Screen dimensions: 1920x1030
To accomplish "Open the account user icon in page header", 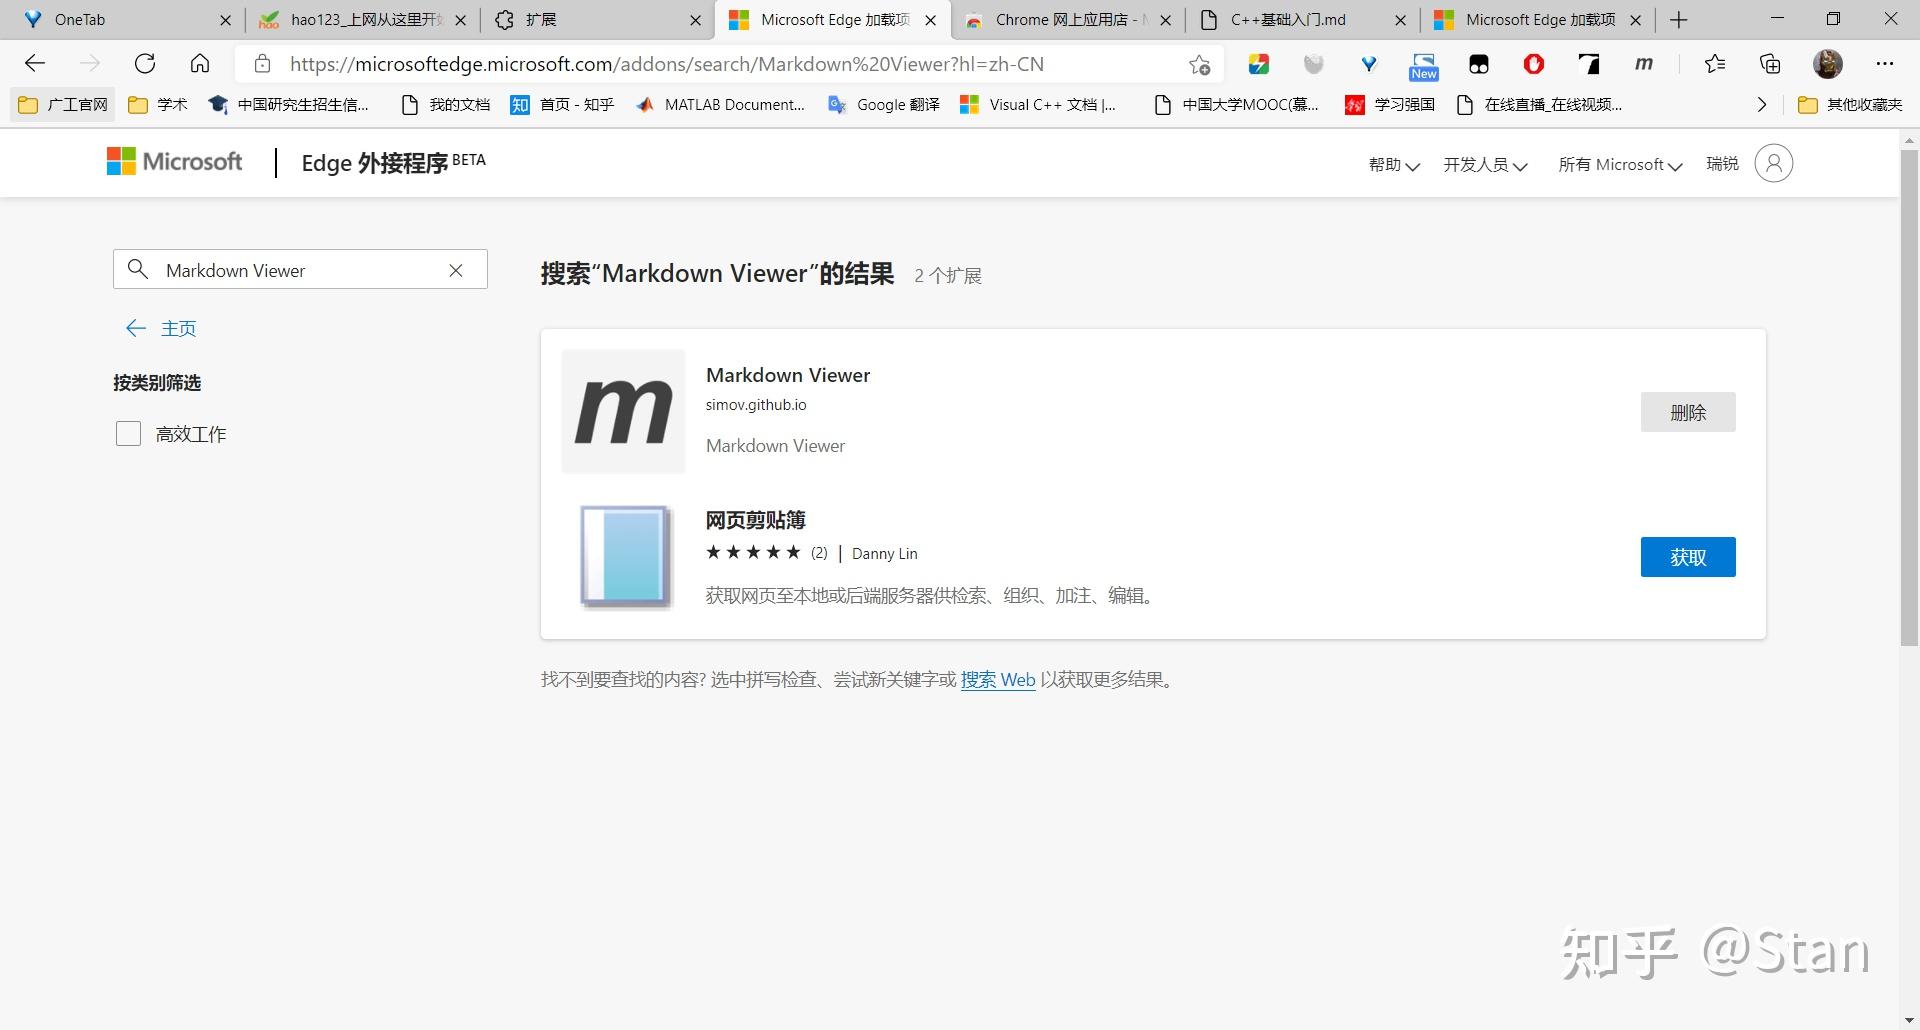I will pos(1774,163).
